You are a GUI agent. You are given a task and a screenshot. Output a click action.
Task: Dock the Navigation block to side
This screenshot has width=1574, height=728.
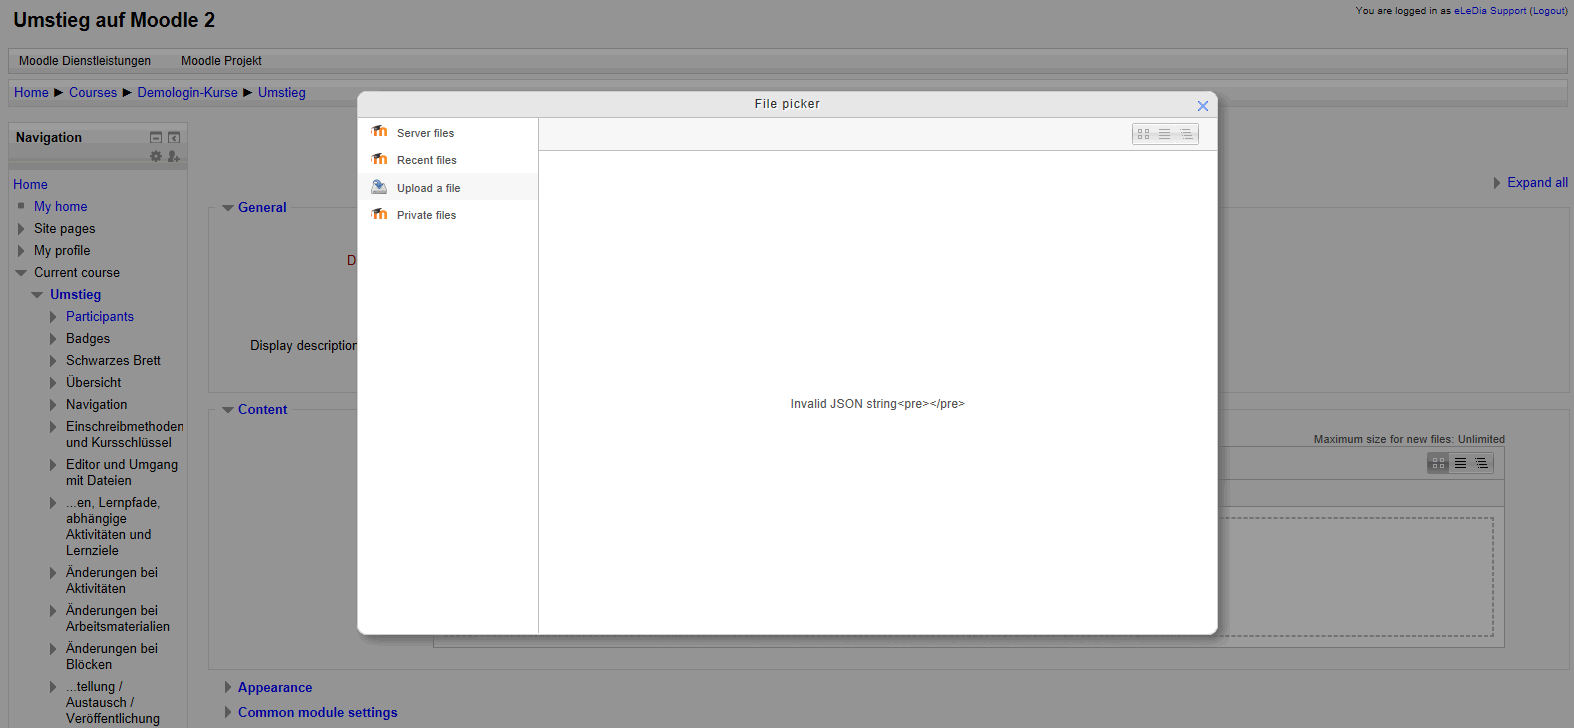click(174, 137)
